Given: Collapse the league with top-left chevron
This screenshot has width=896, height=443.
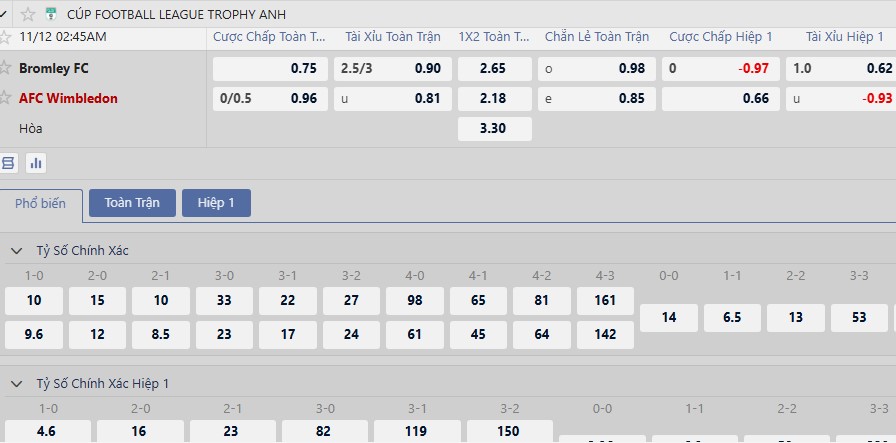Looking at the screenshot, I should coord(5,14).
